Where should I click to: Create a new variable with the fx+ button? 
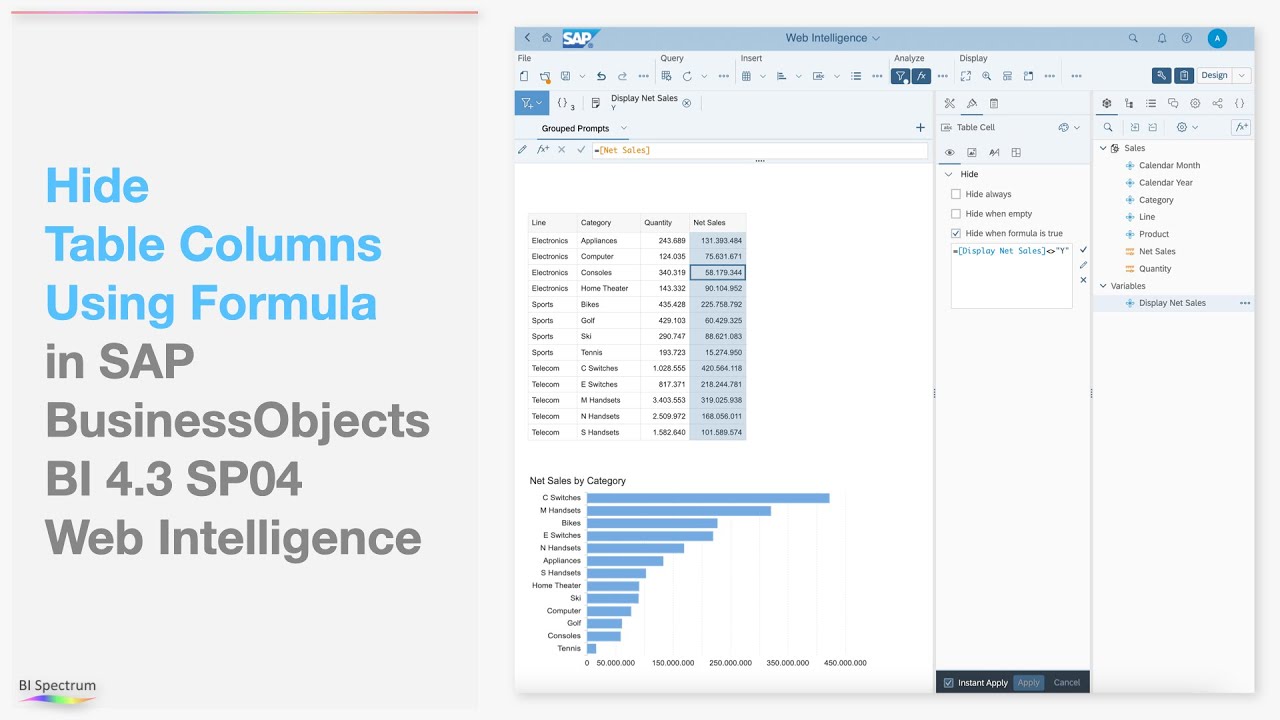point(1241,128)
